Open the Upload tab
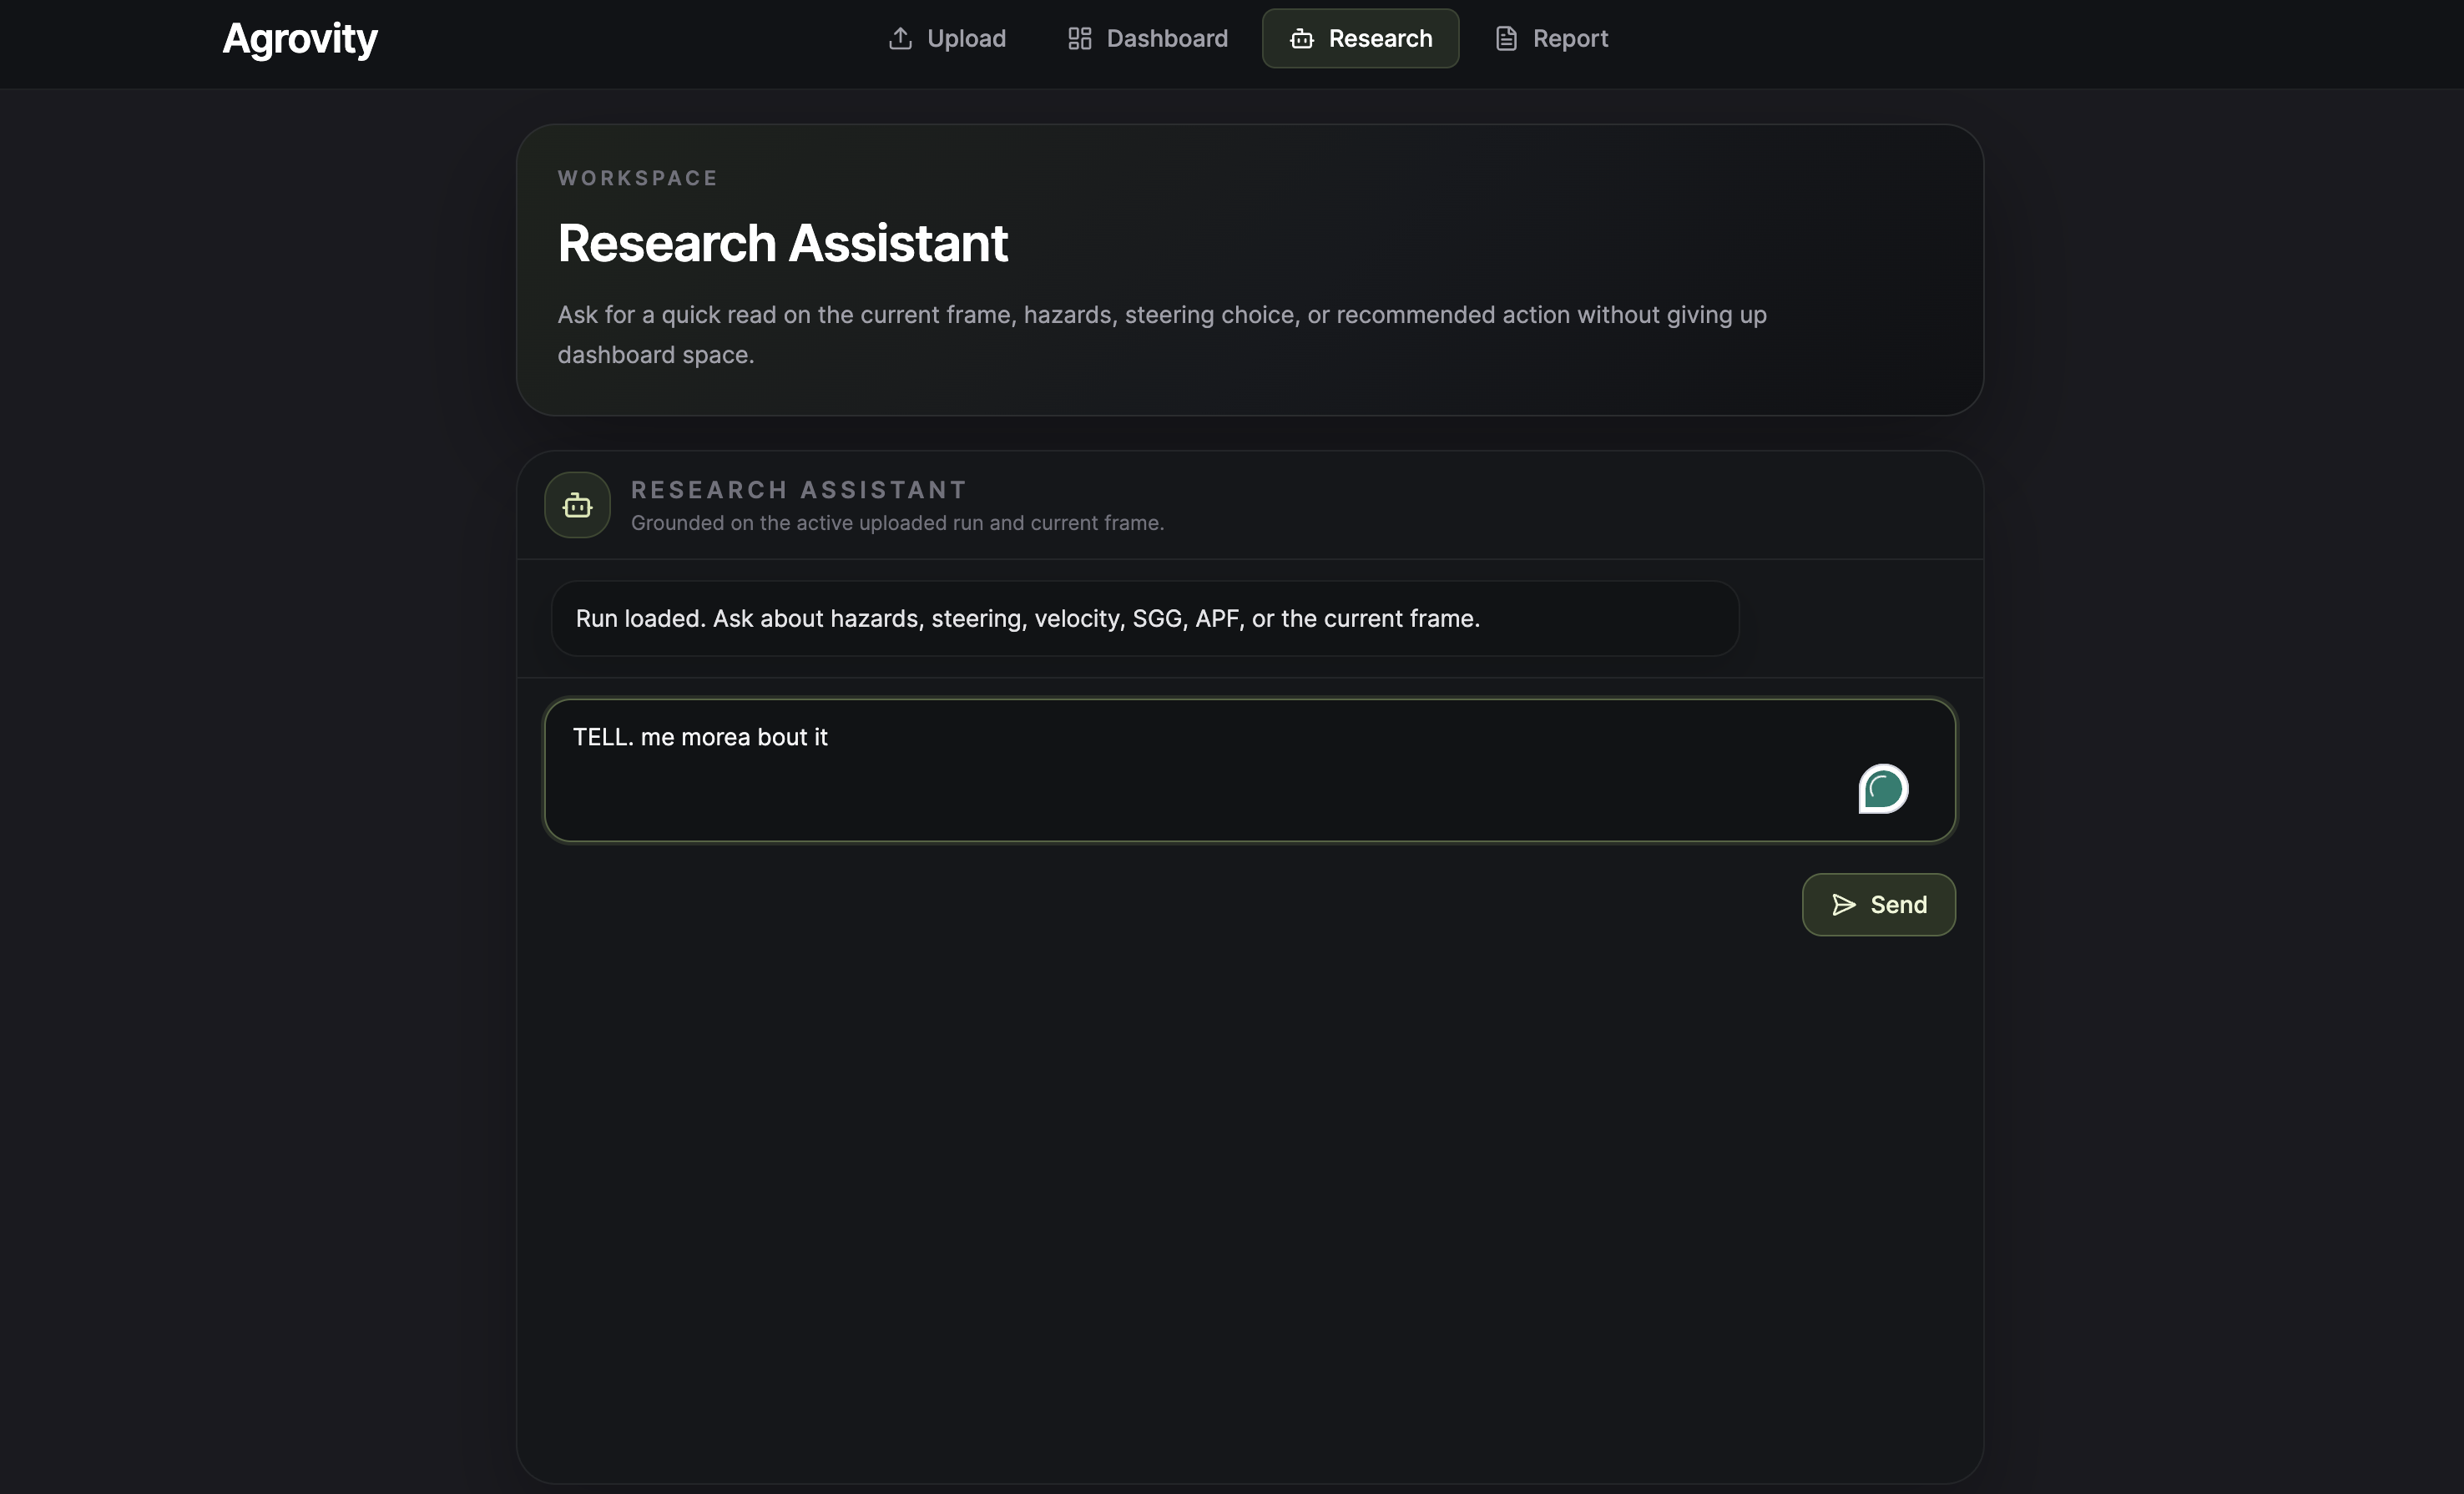This screenshot has height=1494, width=2464. pyautogui.click(x=965, y=38)
